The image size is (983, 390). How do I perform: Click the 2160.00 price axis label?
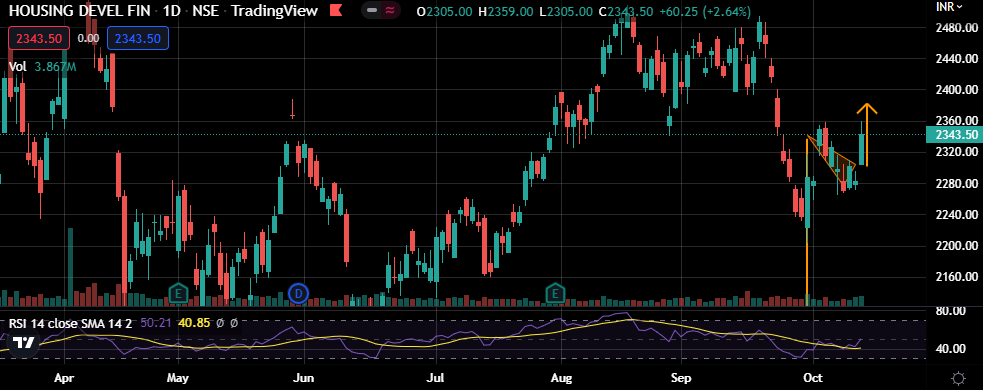click(956, 277)
